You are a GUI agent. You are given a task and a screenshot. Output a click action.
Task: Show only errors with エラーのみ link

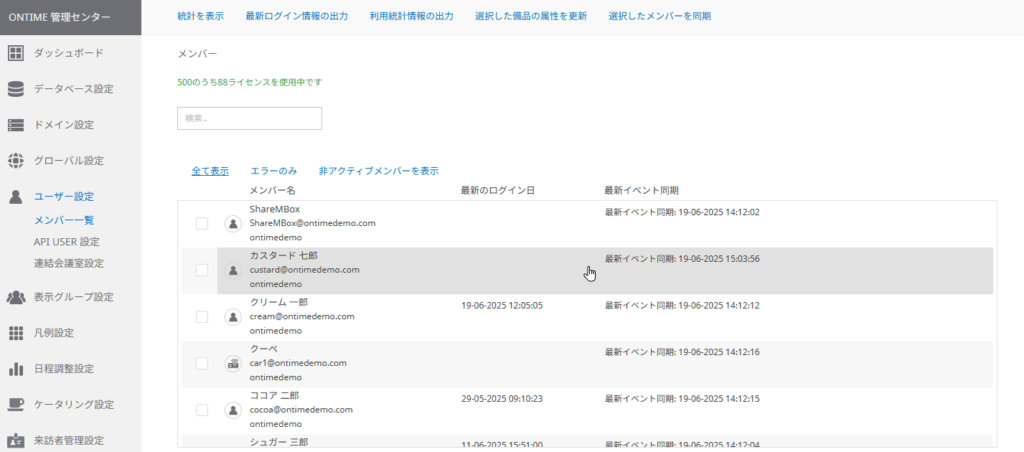click(x=273, y=171)
